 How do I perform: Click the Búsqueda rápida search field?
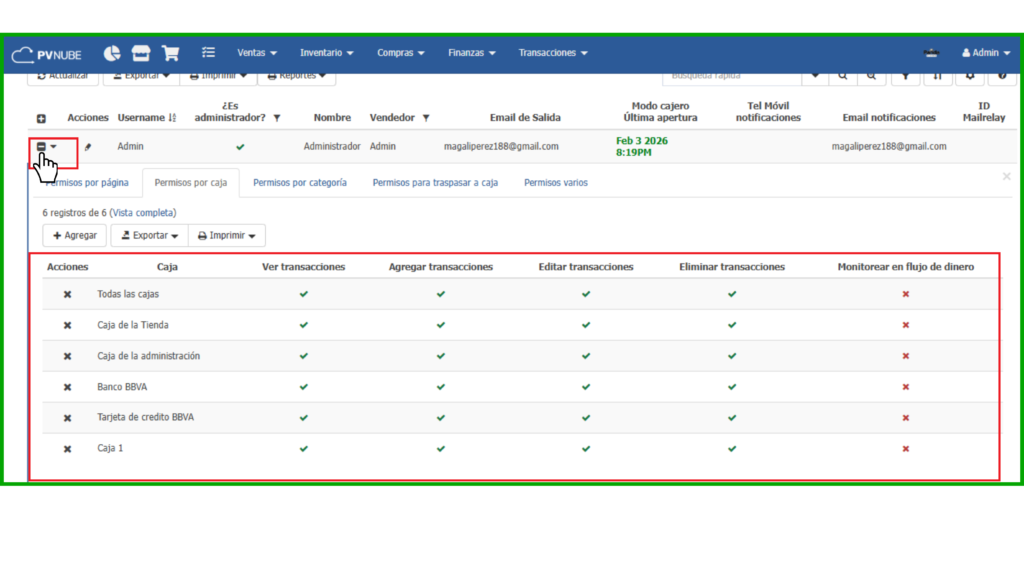pos(732,75)
